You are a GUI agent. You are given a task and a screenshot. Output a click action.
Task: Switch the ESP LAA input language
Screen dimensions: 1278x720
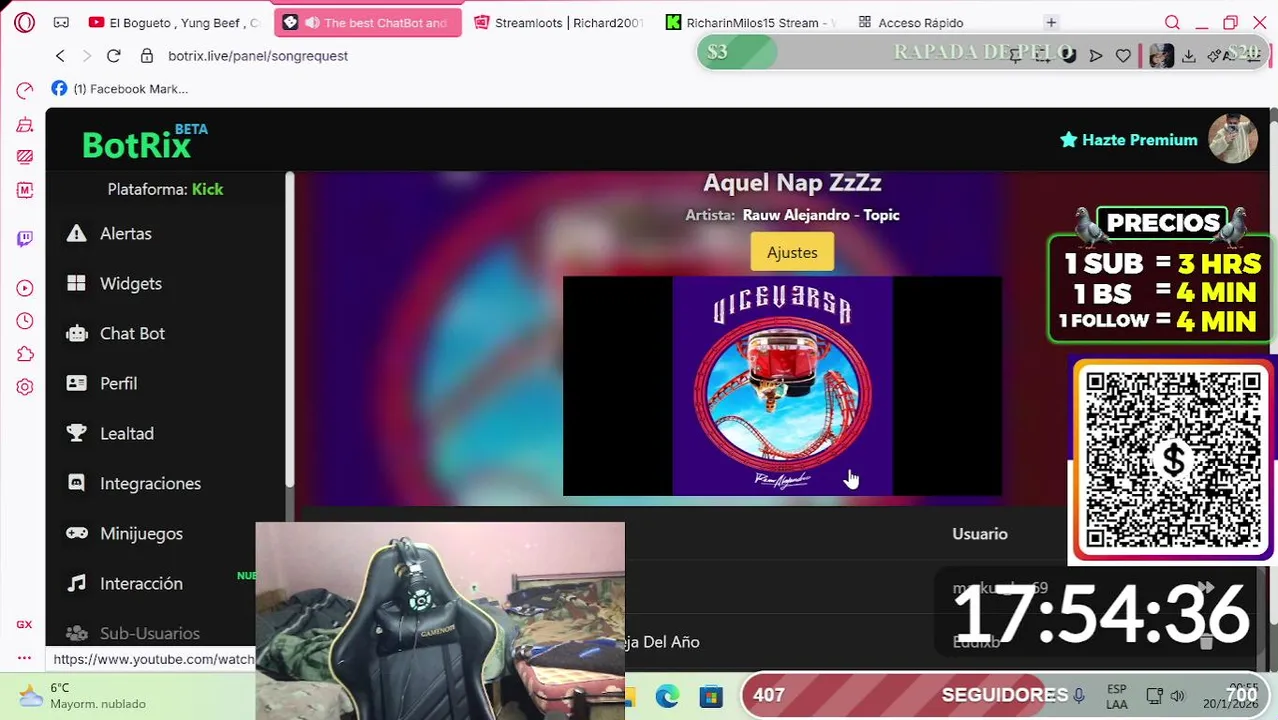1117,697
